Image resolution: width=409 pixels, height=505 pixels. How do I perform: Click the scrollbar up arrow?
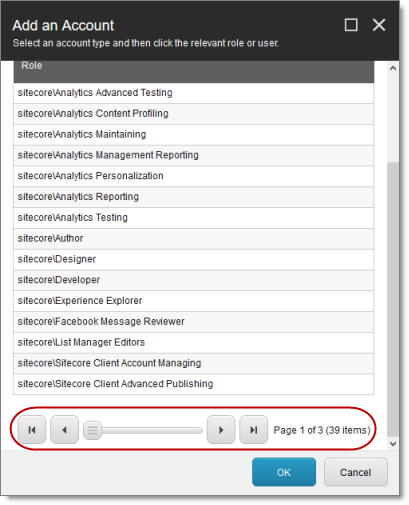pyautogui.click(x=393, y=68)
